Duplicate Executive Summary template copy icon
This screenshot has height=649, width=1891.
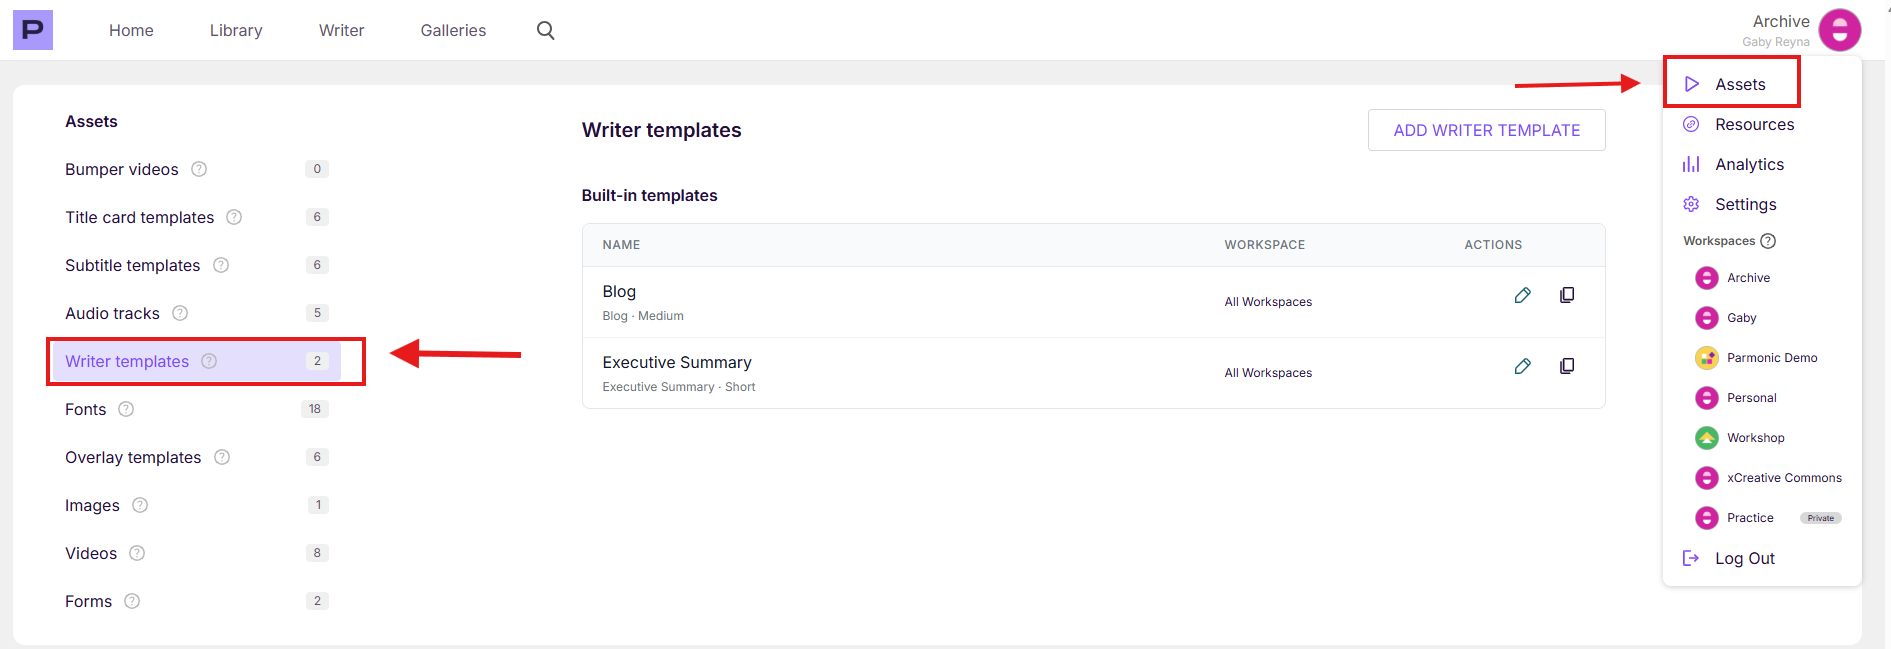tap(1567, 366)
